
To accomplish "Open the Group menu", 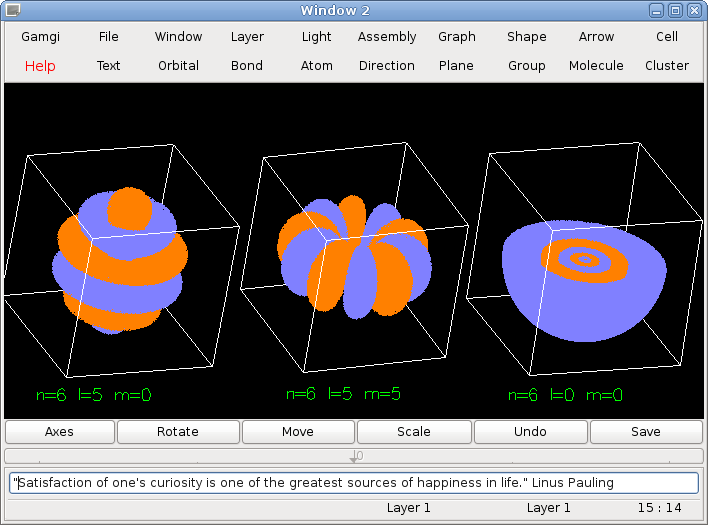I will [x=526, y=66].
